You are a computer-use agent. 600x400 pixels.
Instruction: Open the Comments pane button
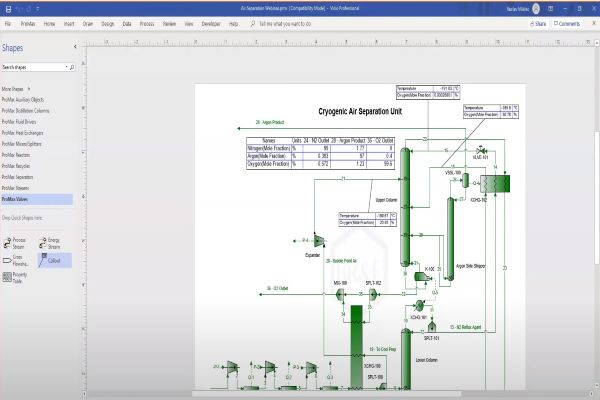[x=566, y=22]
